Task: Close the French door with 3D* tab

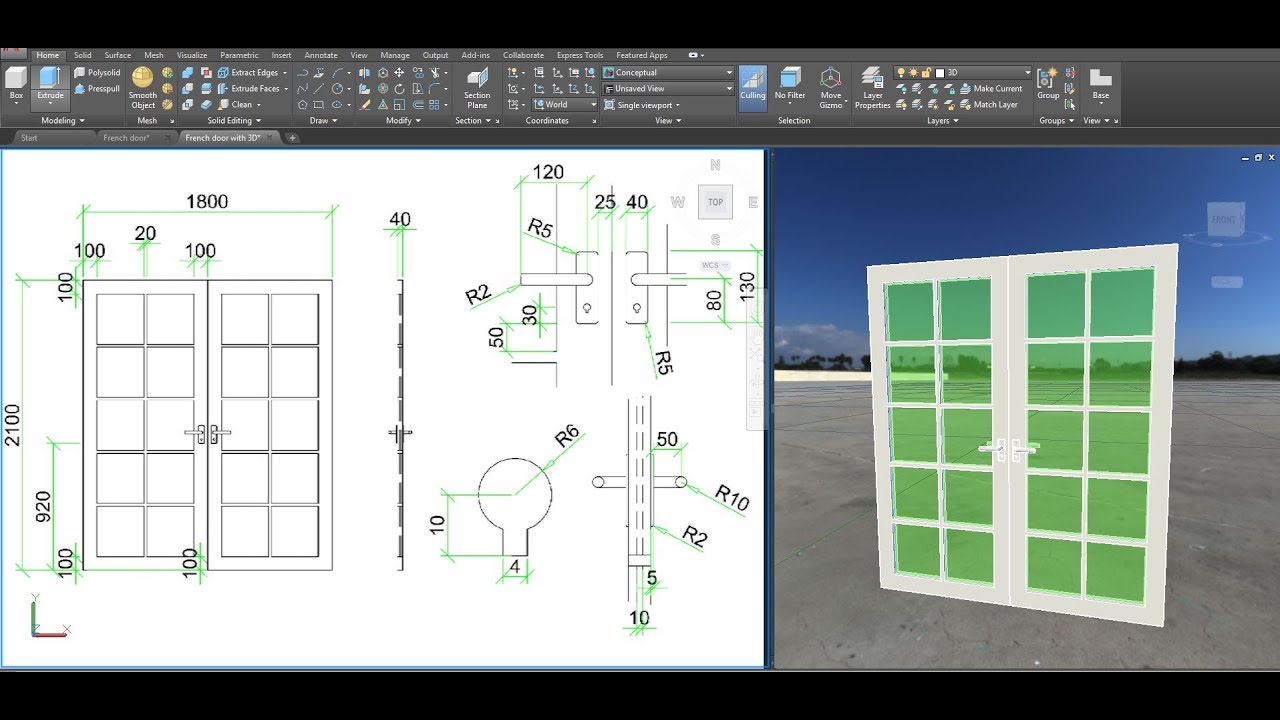Action: (269, 138)
